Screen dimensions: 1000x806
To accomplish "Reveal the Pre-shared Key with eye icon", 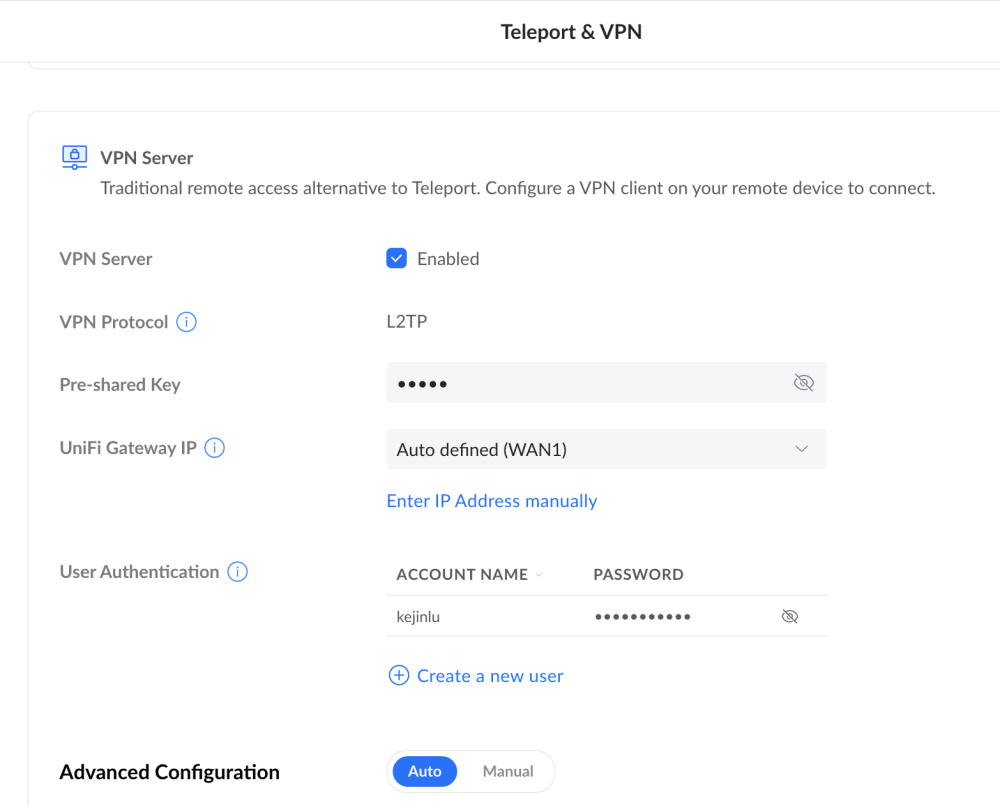I will coord(803,383).
